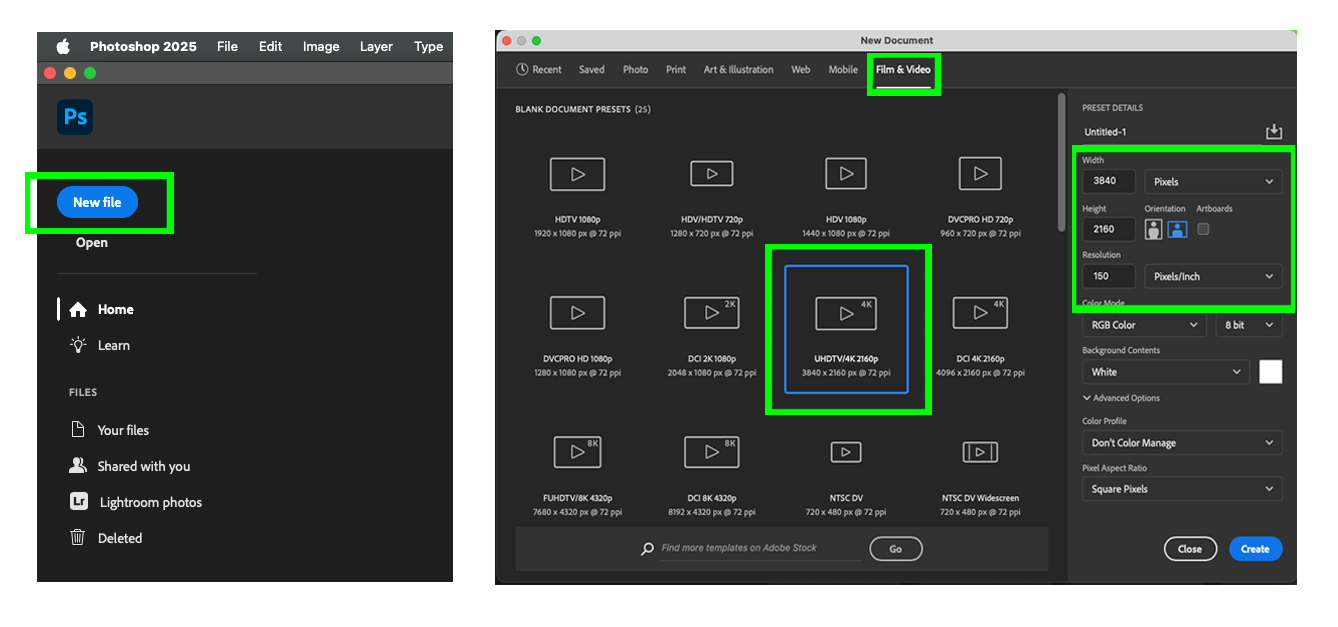Open the RGB Color mode dropdown
This screenshot has width=1338, height=627.
(1144, 325)
